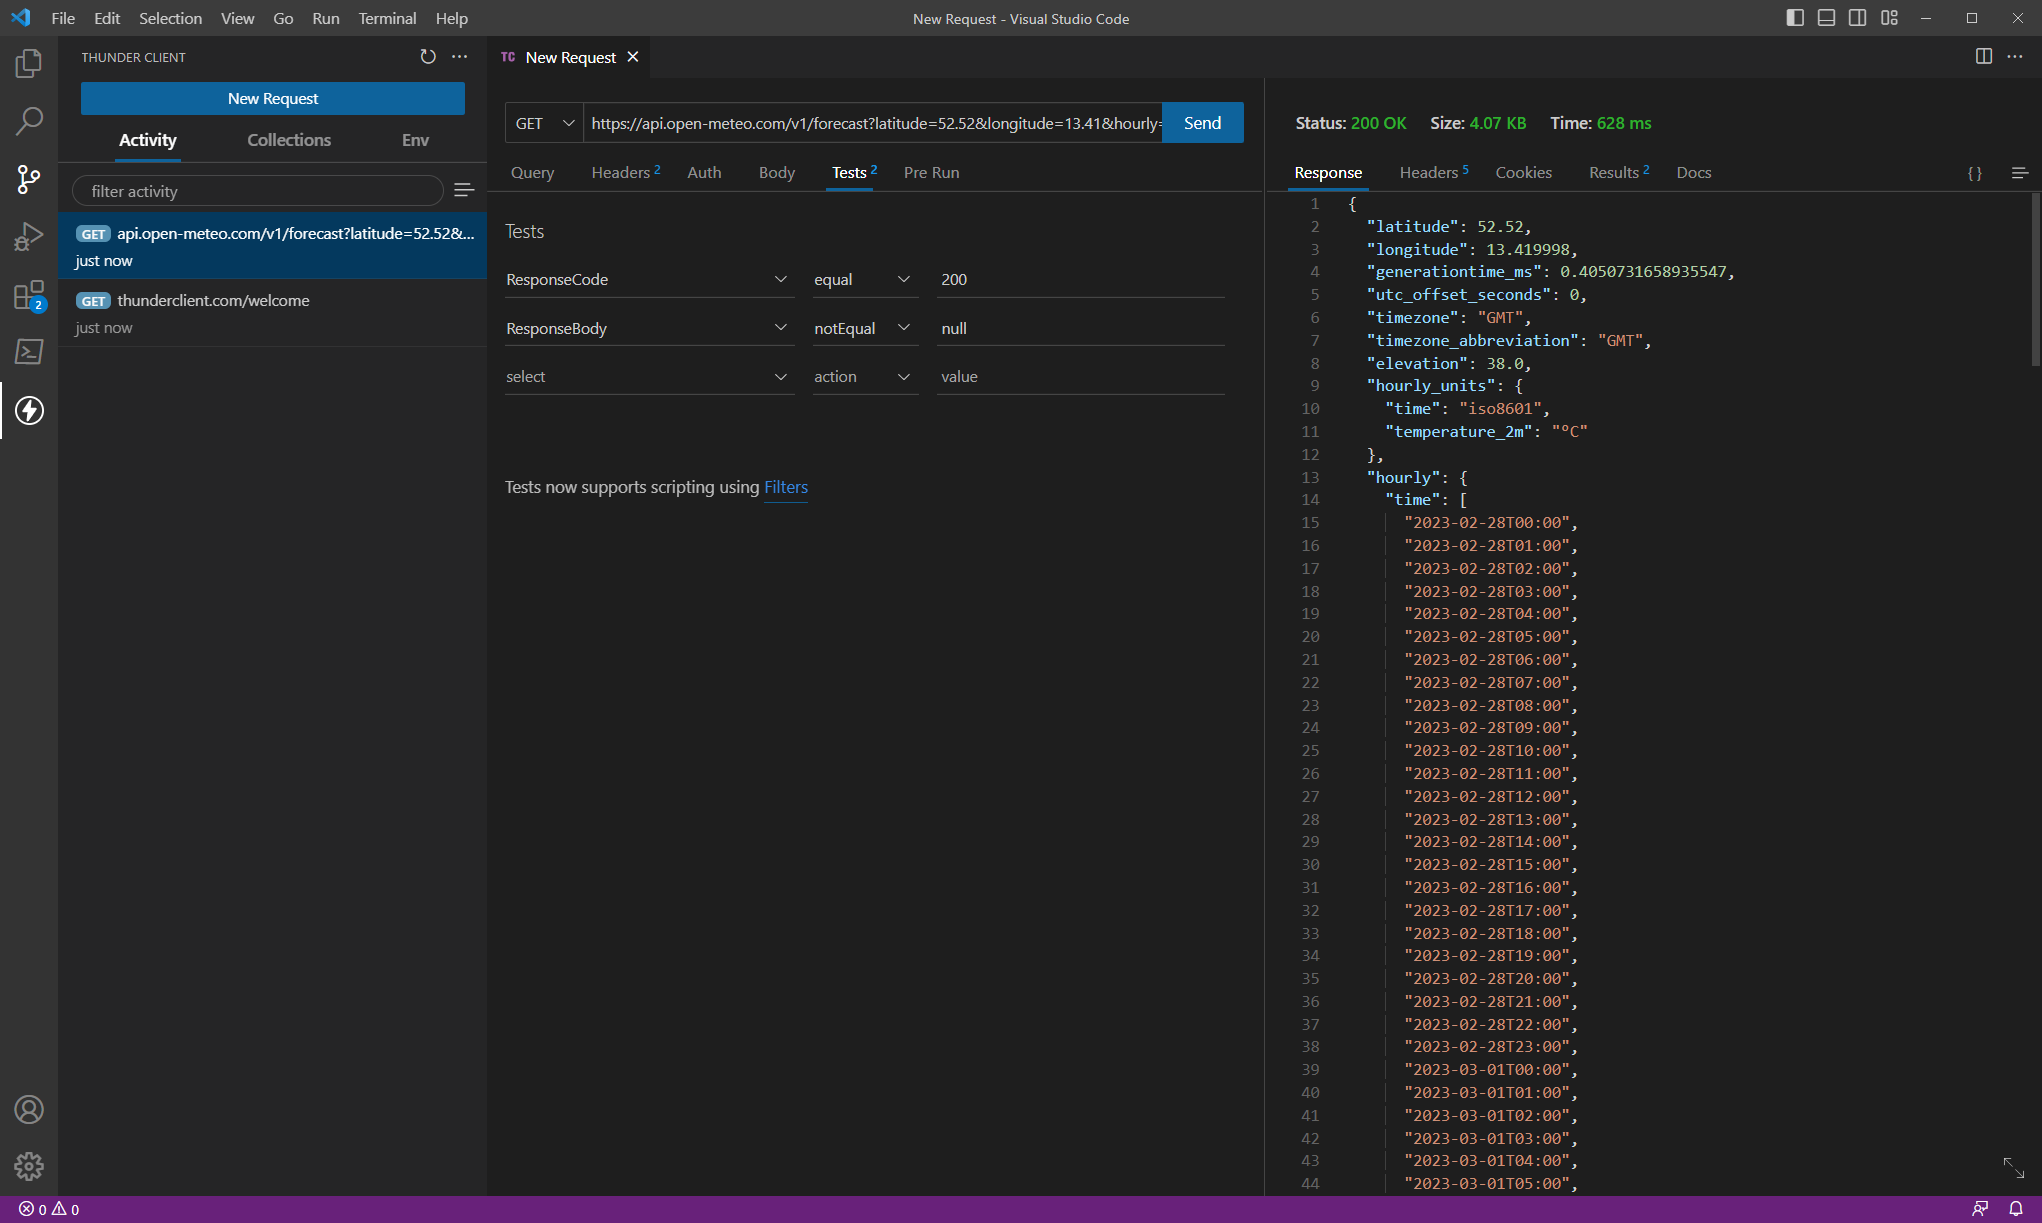Viewport: 2042px width, 1223px height.
Task: Open the Thunder Client sidebar icon
Action: [29, 410]
